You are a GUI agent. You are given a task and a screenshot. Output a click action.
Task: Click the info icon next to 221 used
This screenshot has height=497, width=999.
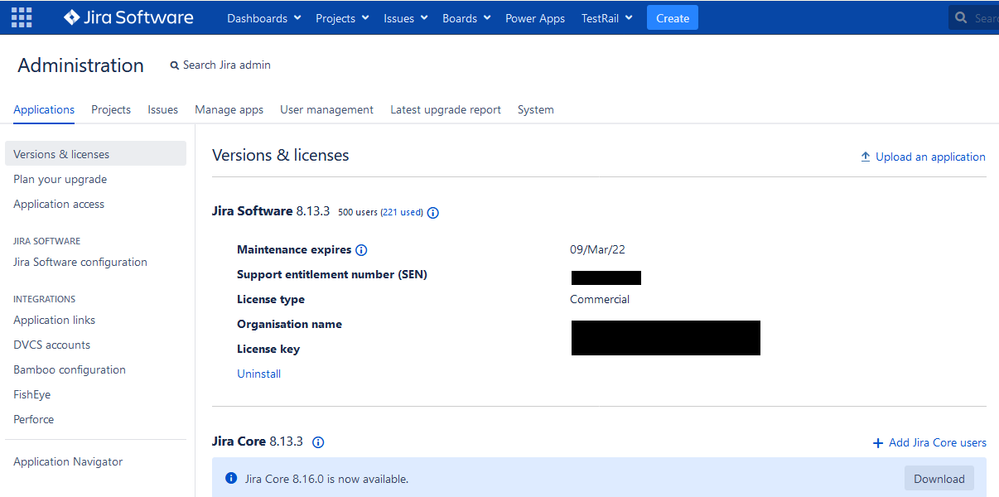click(x=433, y=213)
